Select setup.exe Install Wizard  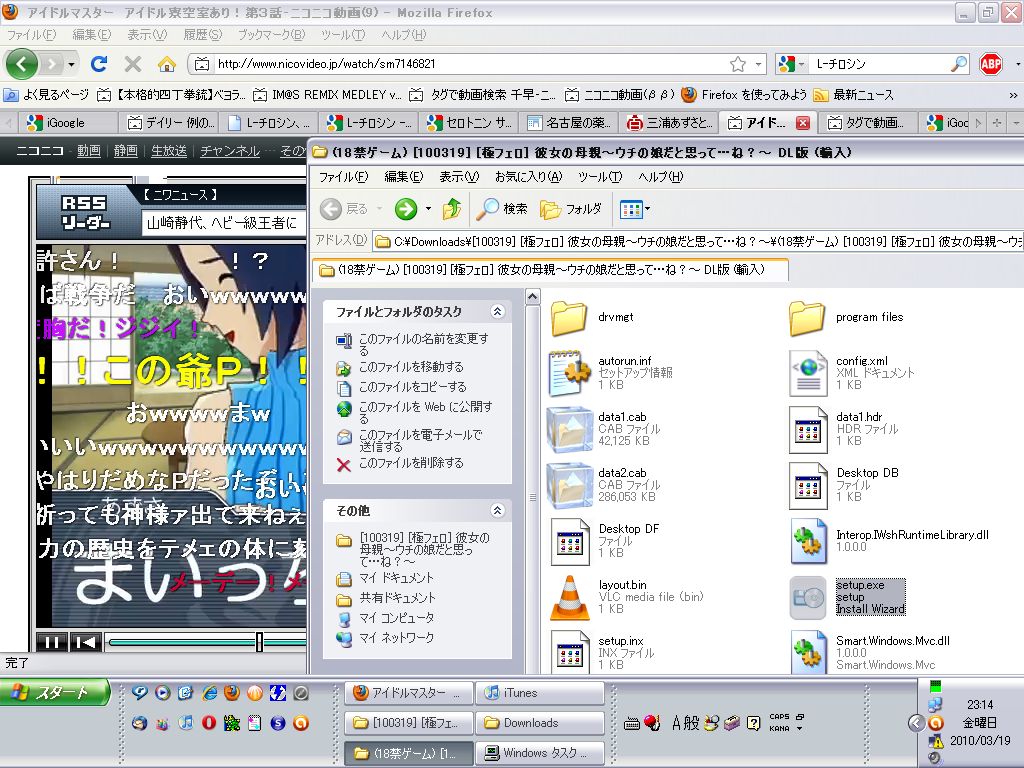pyautogui.click(x=847, y=597)
